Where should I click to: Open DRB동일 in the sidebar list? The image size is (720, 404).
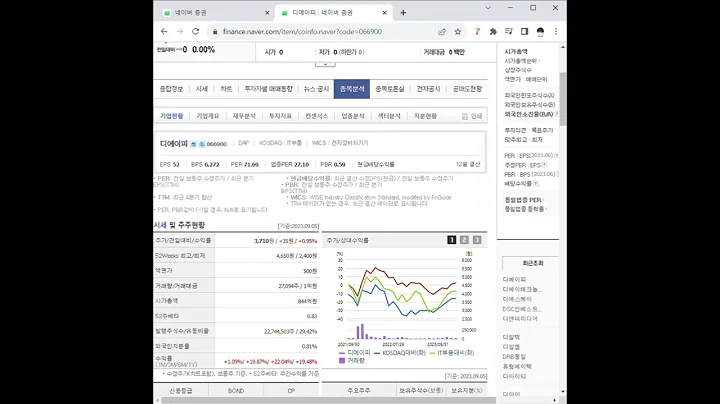click(514, 357)
